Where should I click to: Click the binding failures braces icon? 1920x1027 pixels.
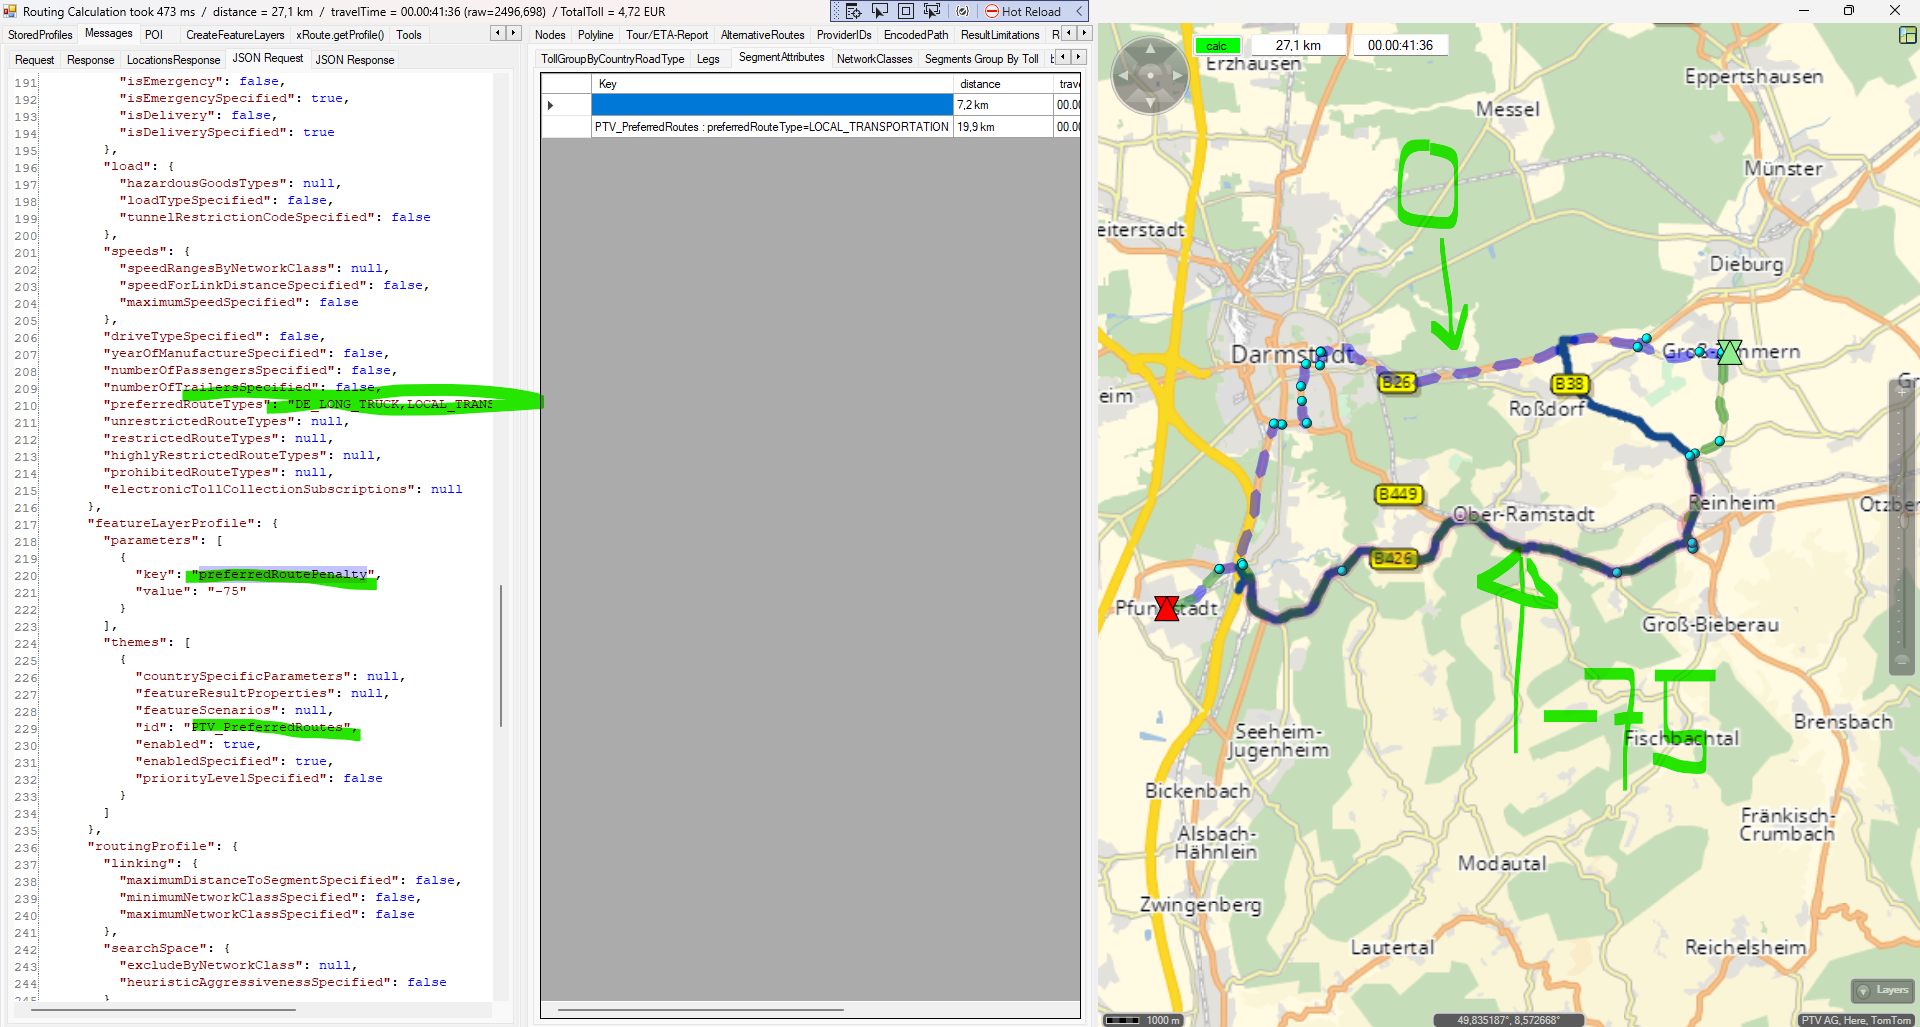pyautogui.click(x=962, y=11)
